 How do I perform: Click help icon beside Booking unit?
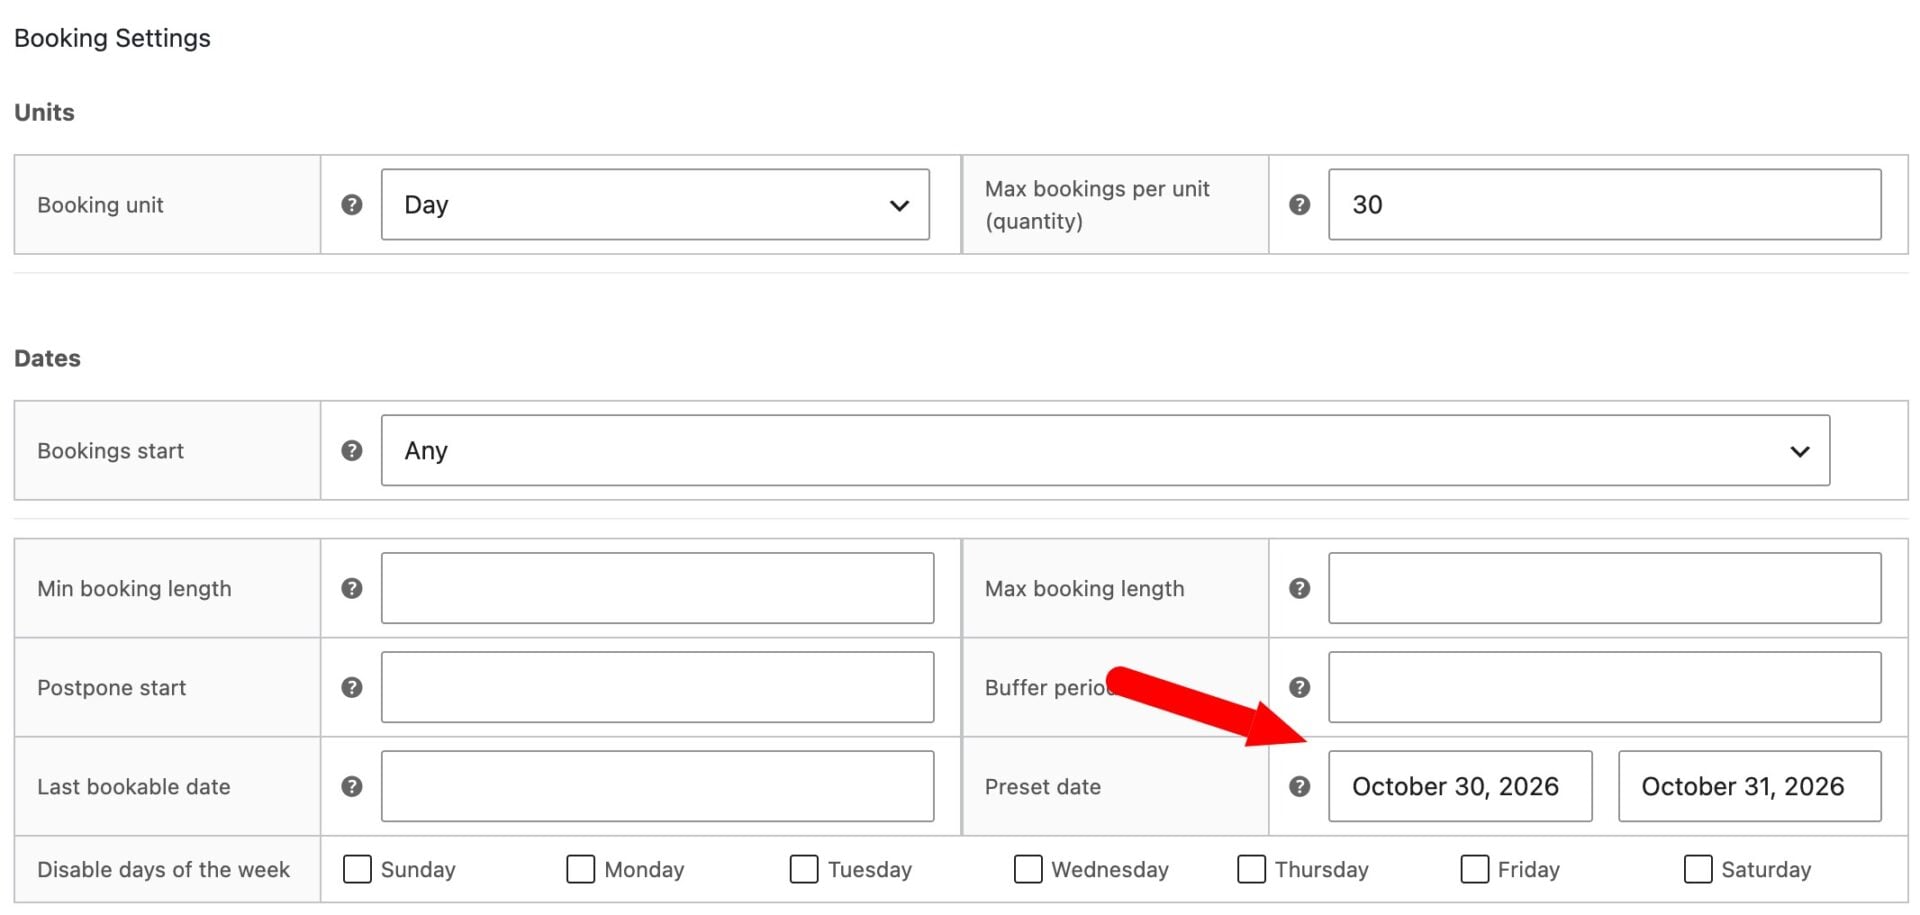(x=352, y=205)
